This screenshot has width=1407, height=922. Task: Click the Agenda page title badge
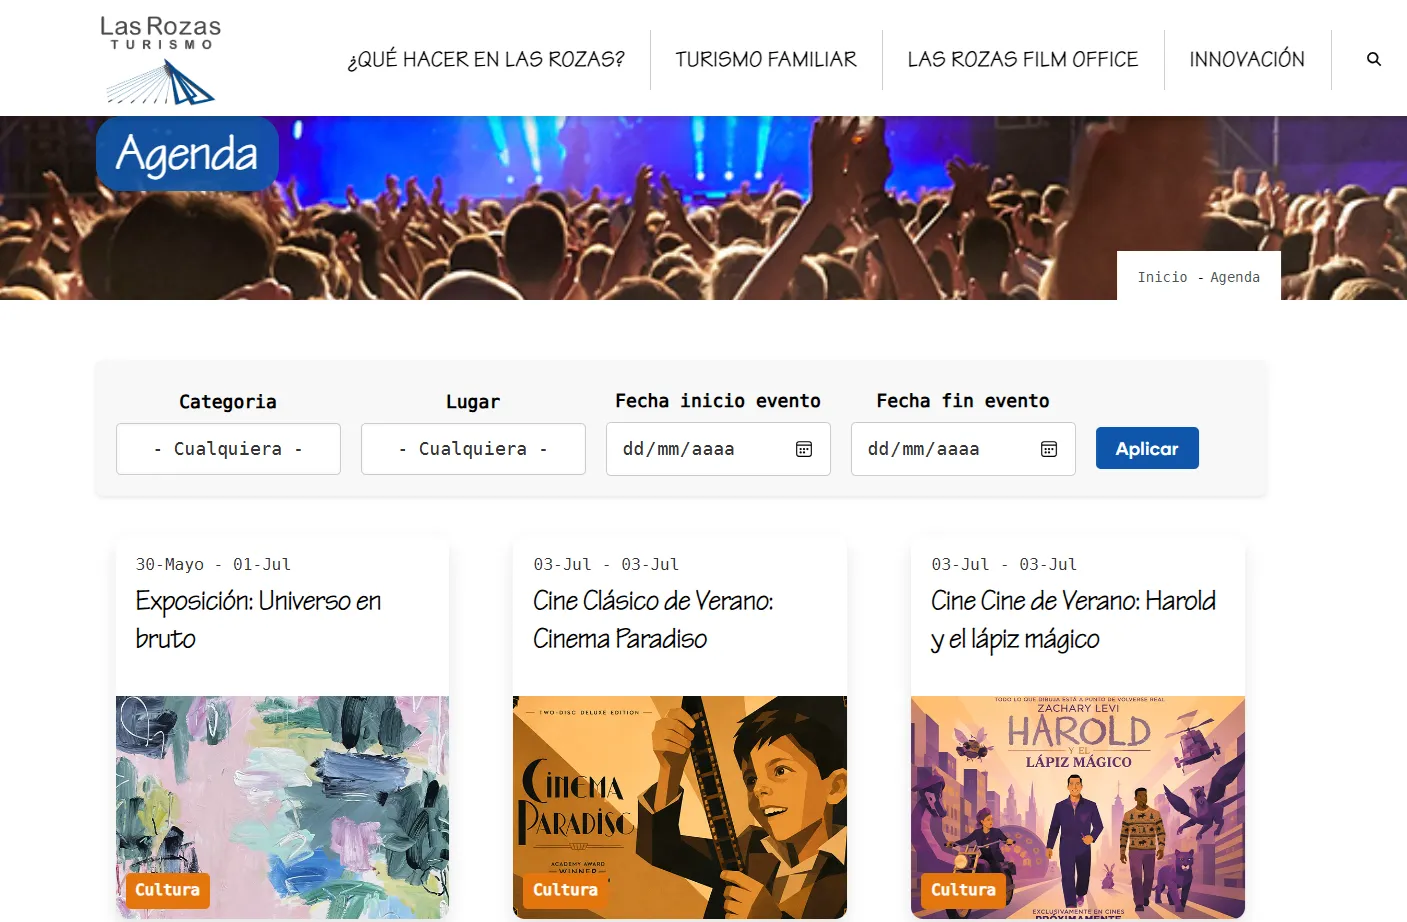(x=187, y=154)
